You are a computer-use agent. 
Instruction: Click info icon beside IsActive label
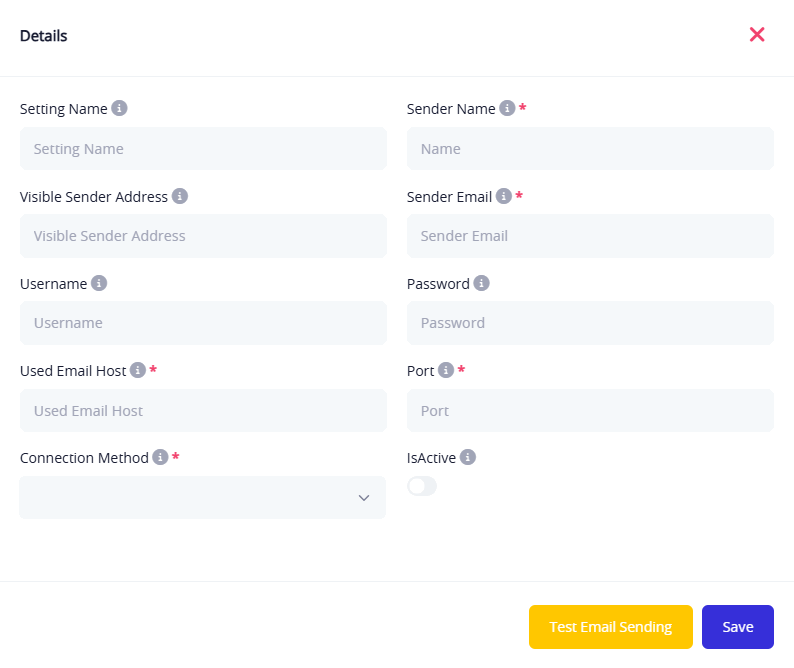[x=468, y=457]
